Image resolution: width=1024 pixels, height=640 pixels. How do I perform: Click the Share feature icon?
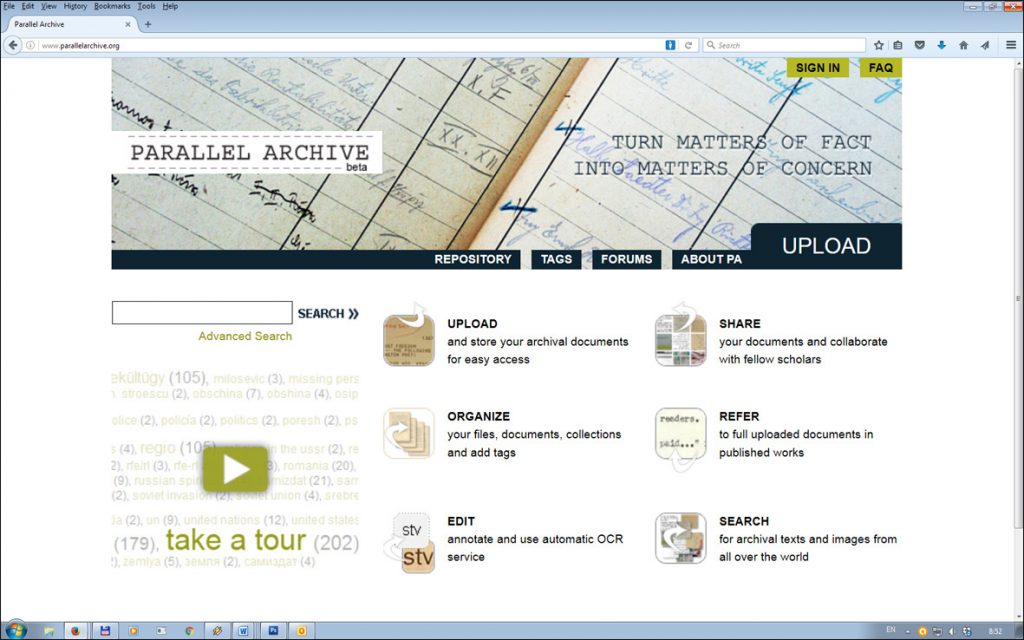pyautogui.click(x=680, y=340)
